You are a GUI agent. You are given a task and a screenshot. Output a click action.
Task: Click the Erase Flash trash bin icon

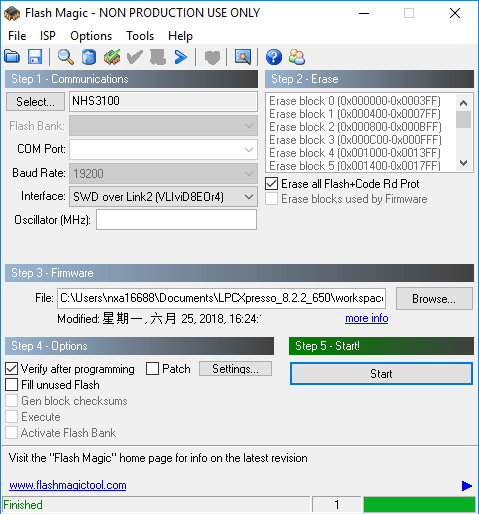(x=89, y=57)
